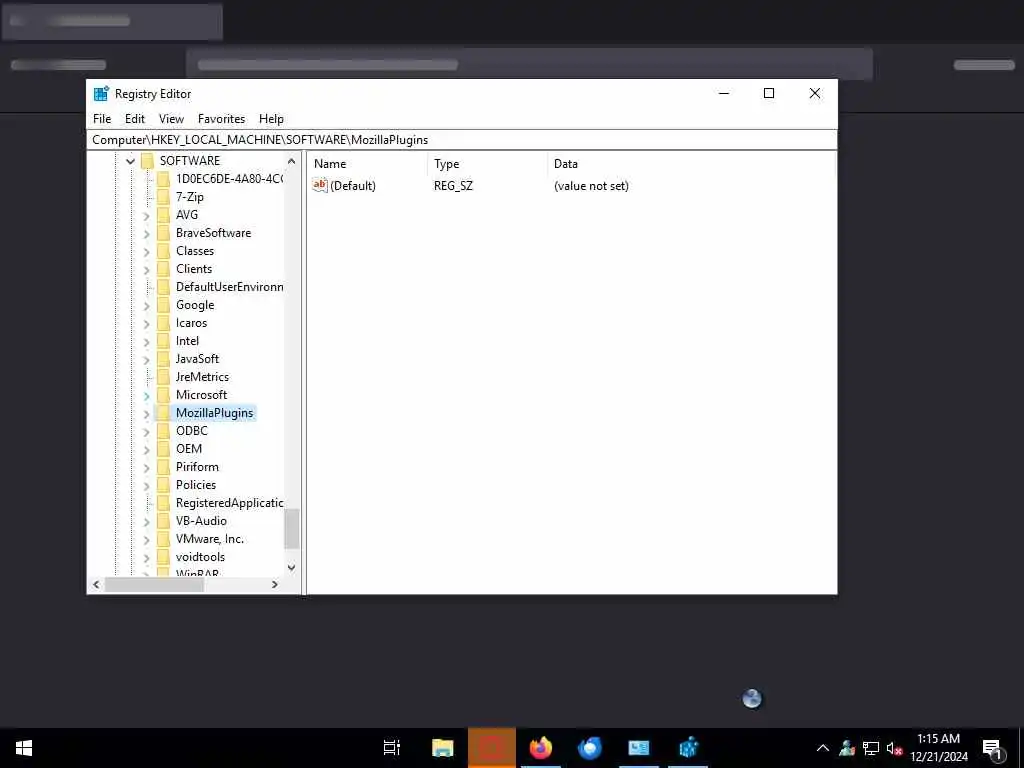Expand the Policies key

click(x=146, y=485)
